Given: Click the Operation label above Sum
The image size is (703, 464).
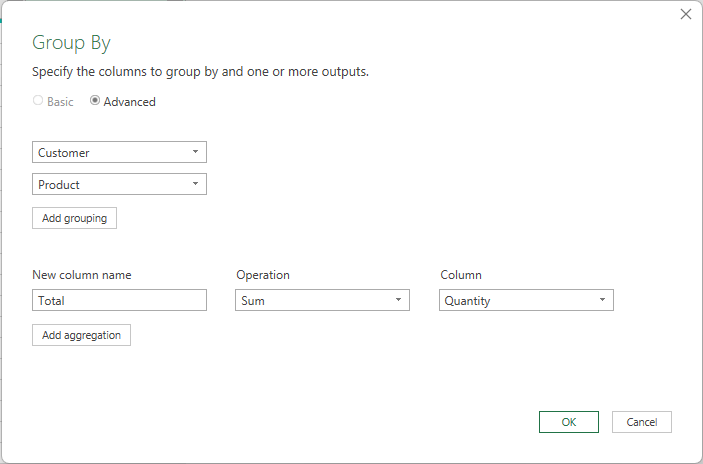Looking at the screenshot, I should [263, 275].
